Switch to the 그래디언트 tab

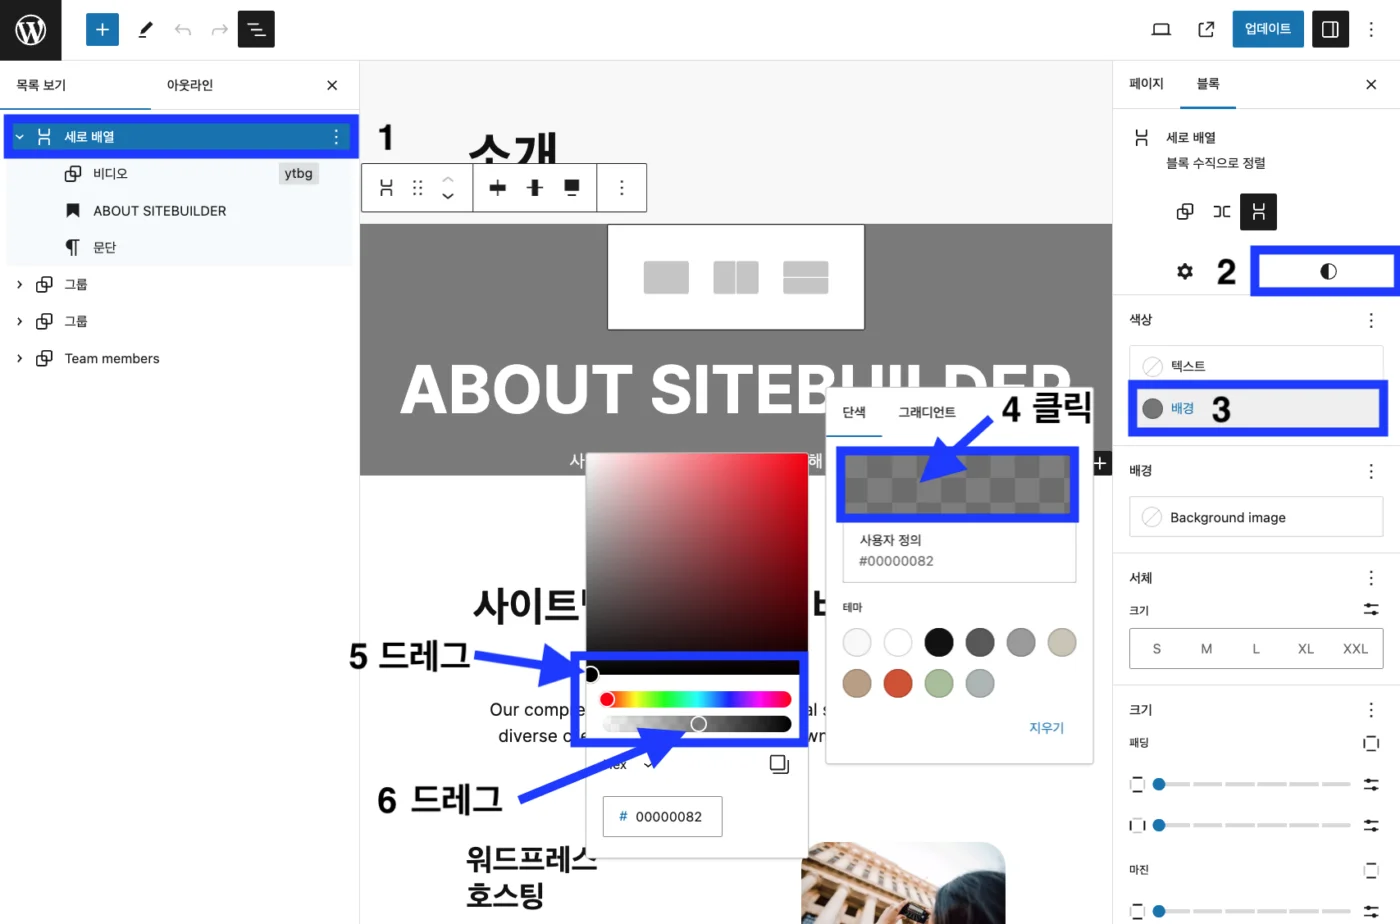pyautogui.click(x=927, y=412)
